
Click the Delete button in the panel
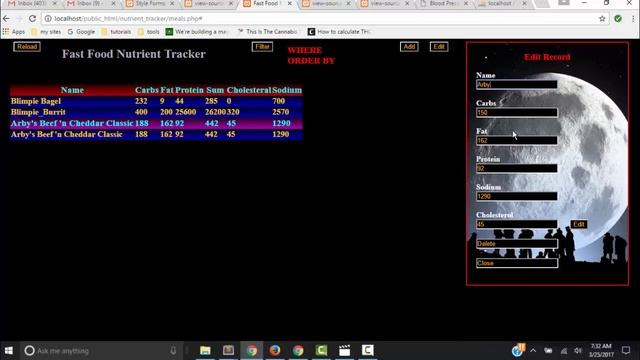click(x=517, y=244)
